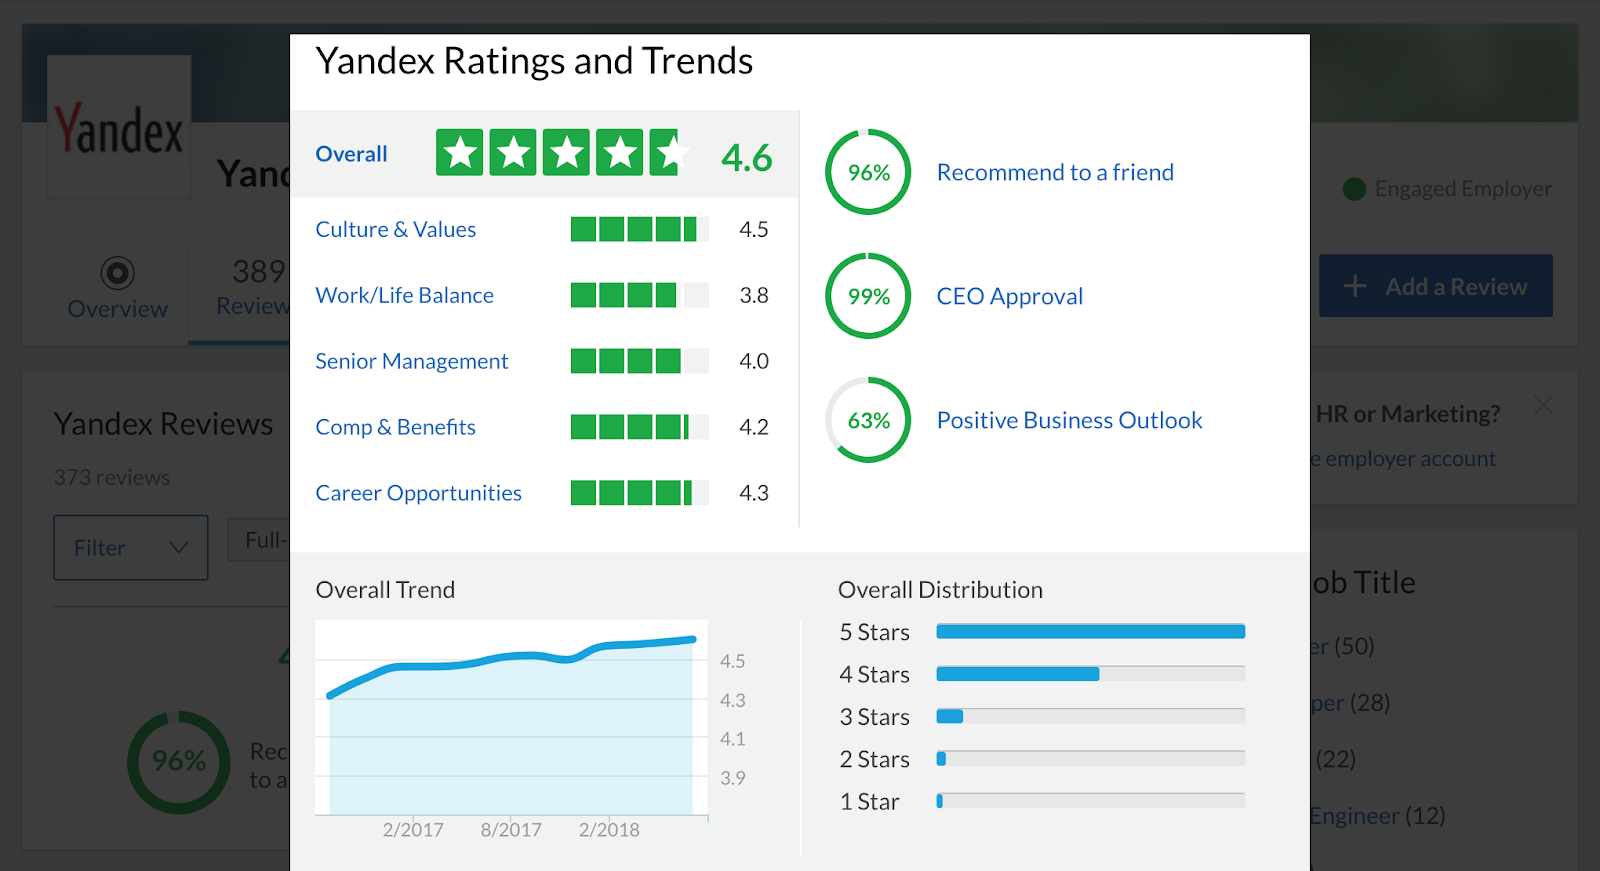Image resolution: width=1600 pixels, height=871 pixels.
Task: Open the Recommend to a friend link
Action: pyautogui.click(x=1055, y=172)
